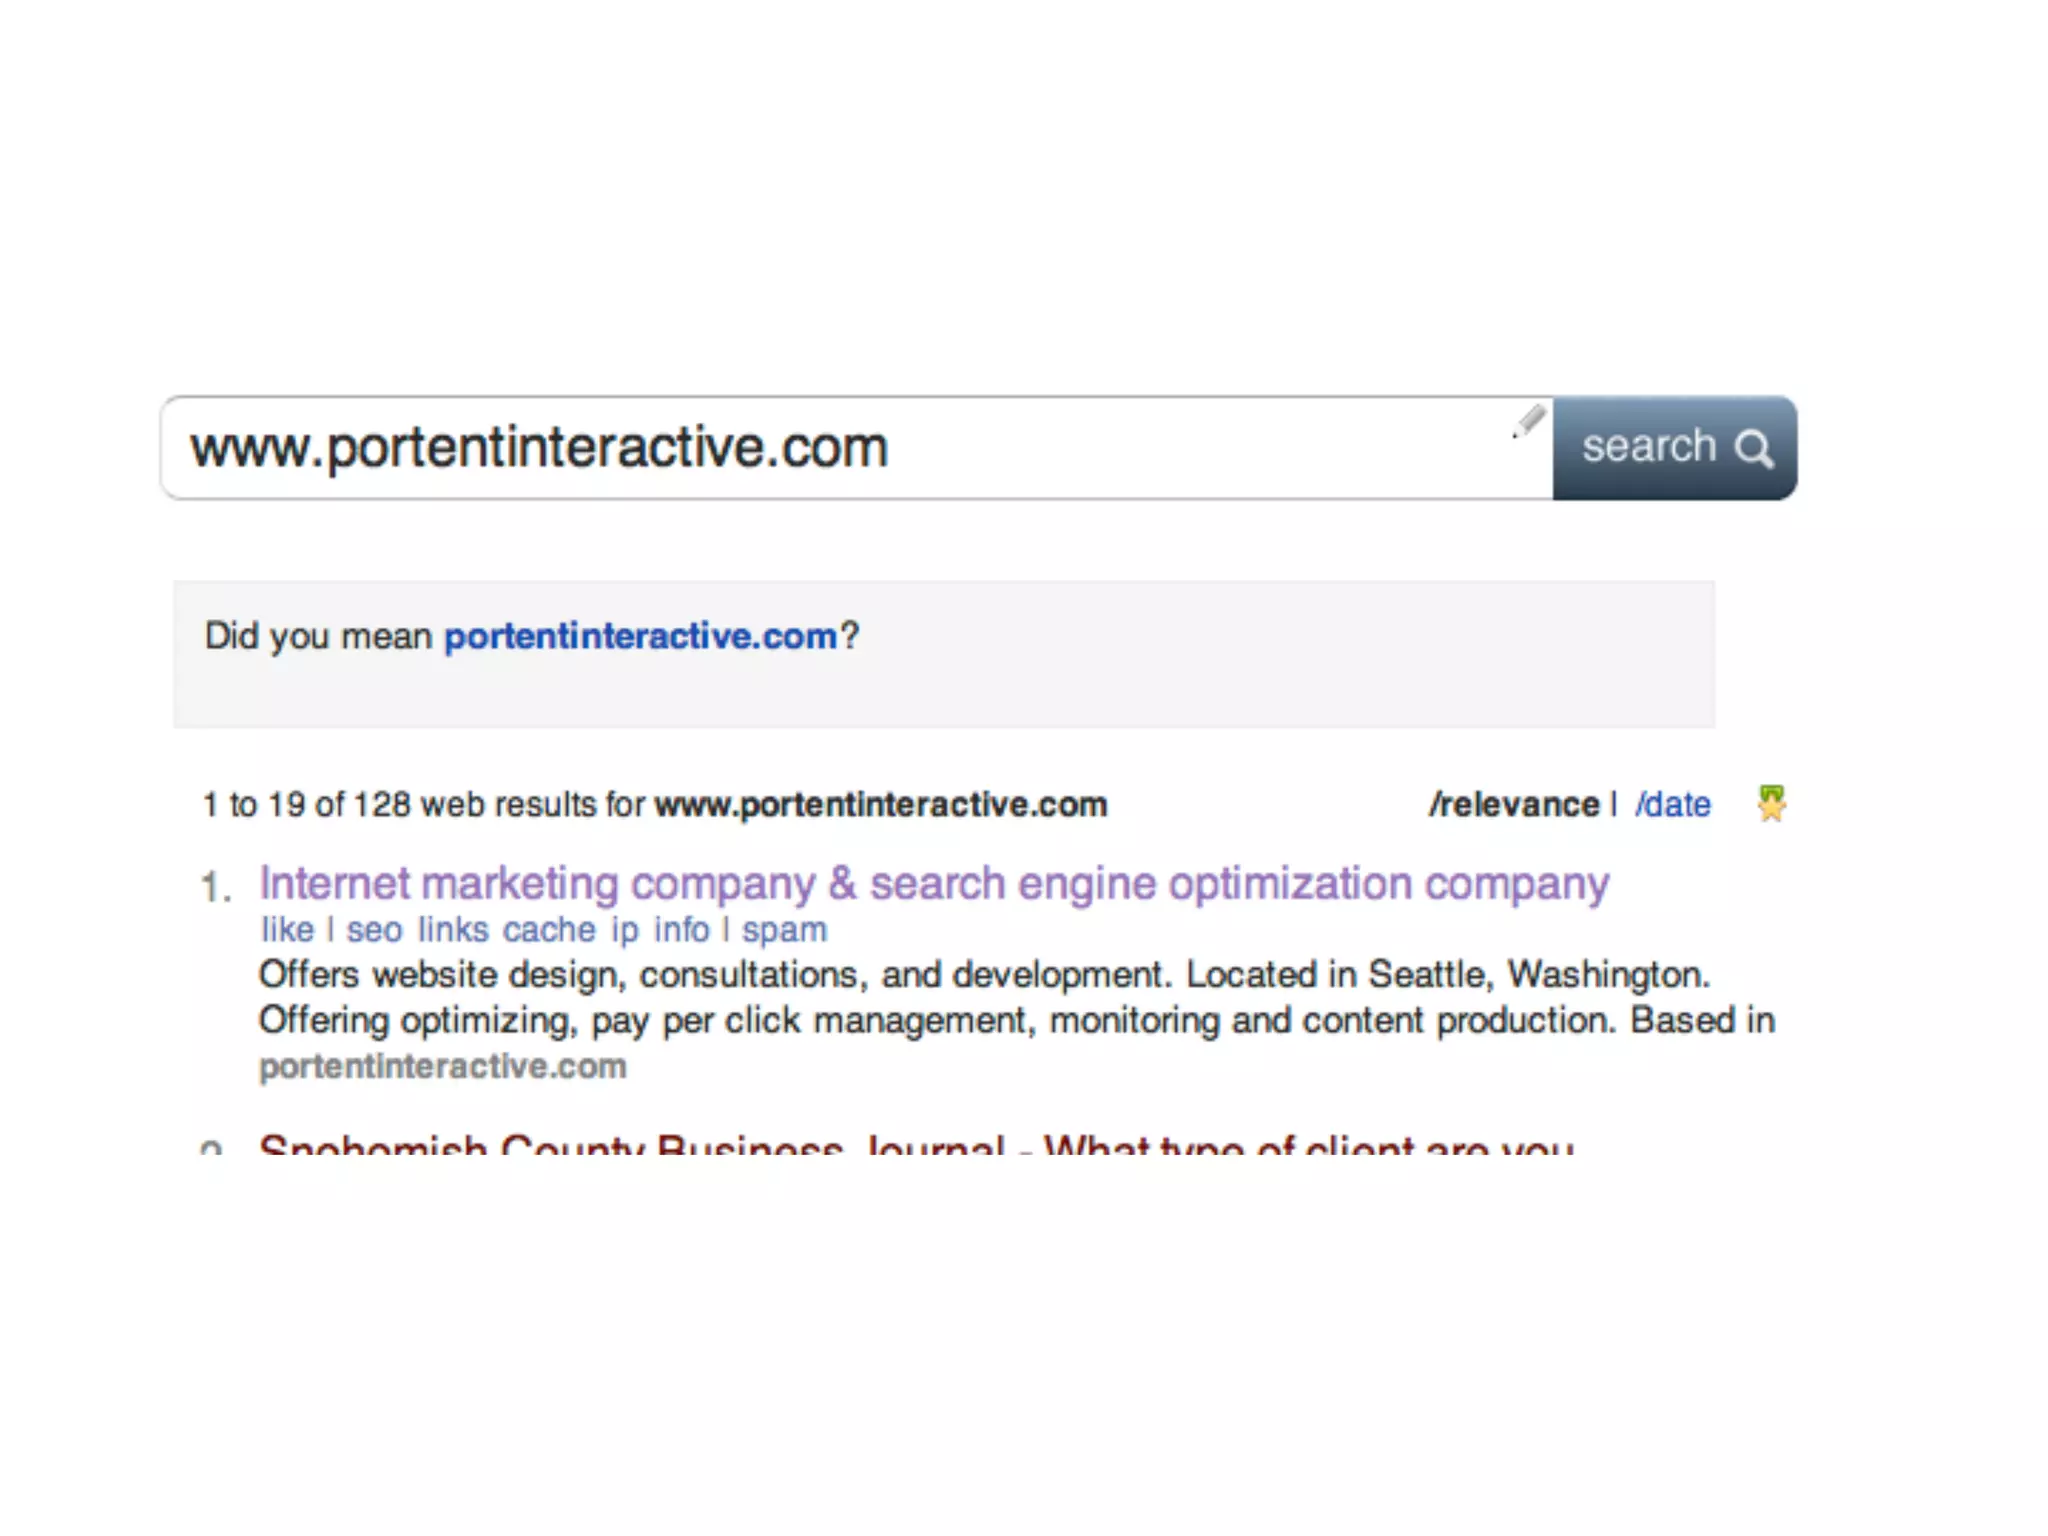Click inside the www.portentinteractive.com search field
Image resolution: width=2048 pixels, height=1536 pixels.
coord(856,447)
